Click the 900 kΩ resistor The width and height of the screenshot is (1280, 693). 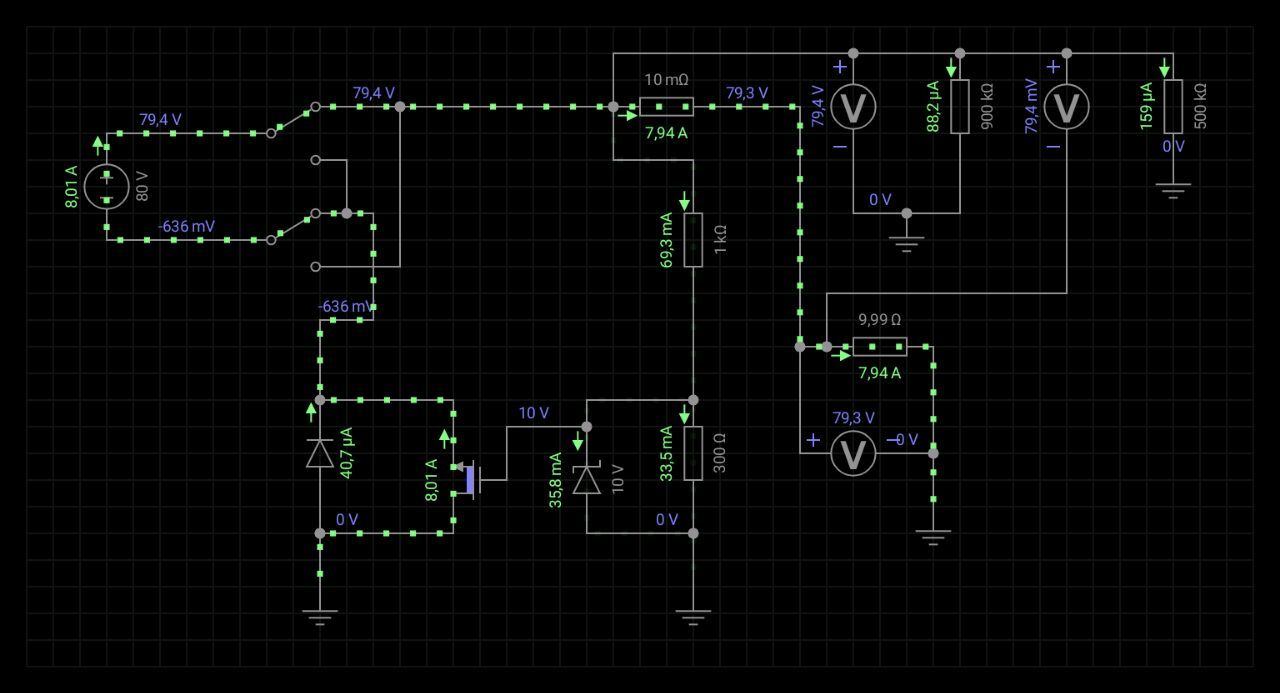(x=960, y=106)
